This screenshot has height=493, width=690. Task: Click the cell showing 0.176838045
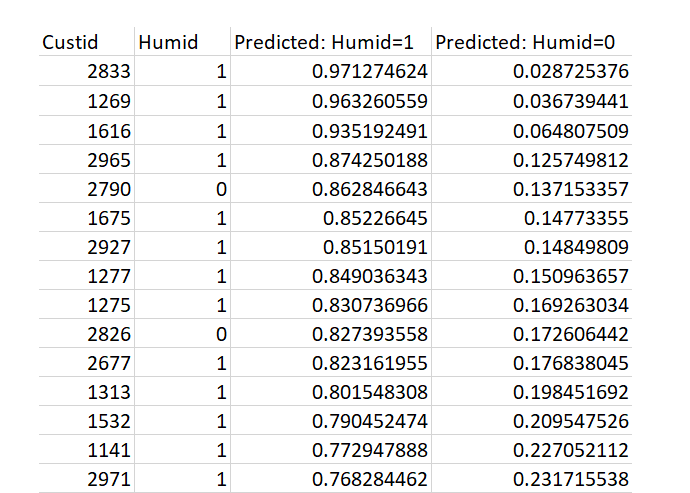click(x=532, y=363)
